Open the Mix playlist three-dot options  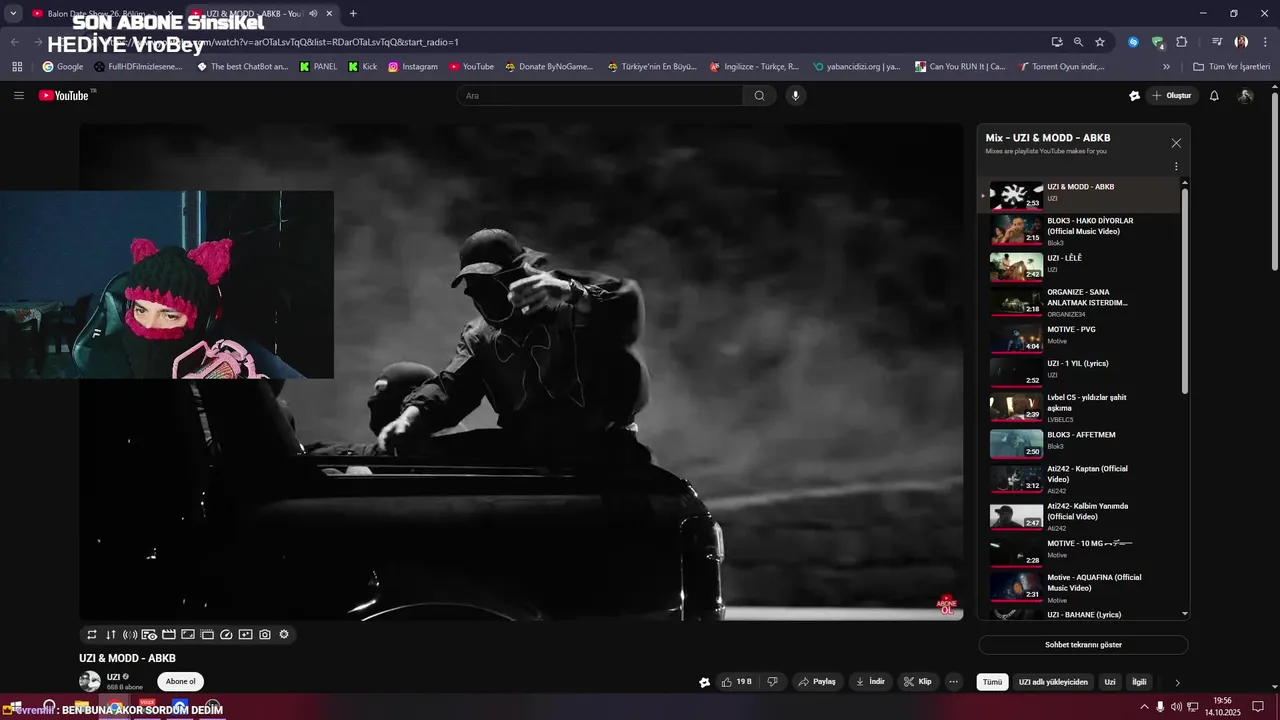(1176, 167)
